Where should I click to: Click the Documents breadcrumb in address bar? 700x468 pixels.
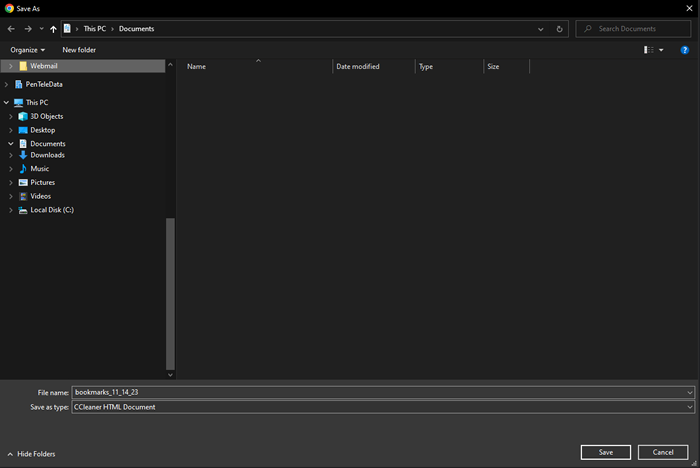136,29
